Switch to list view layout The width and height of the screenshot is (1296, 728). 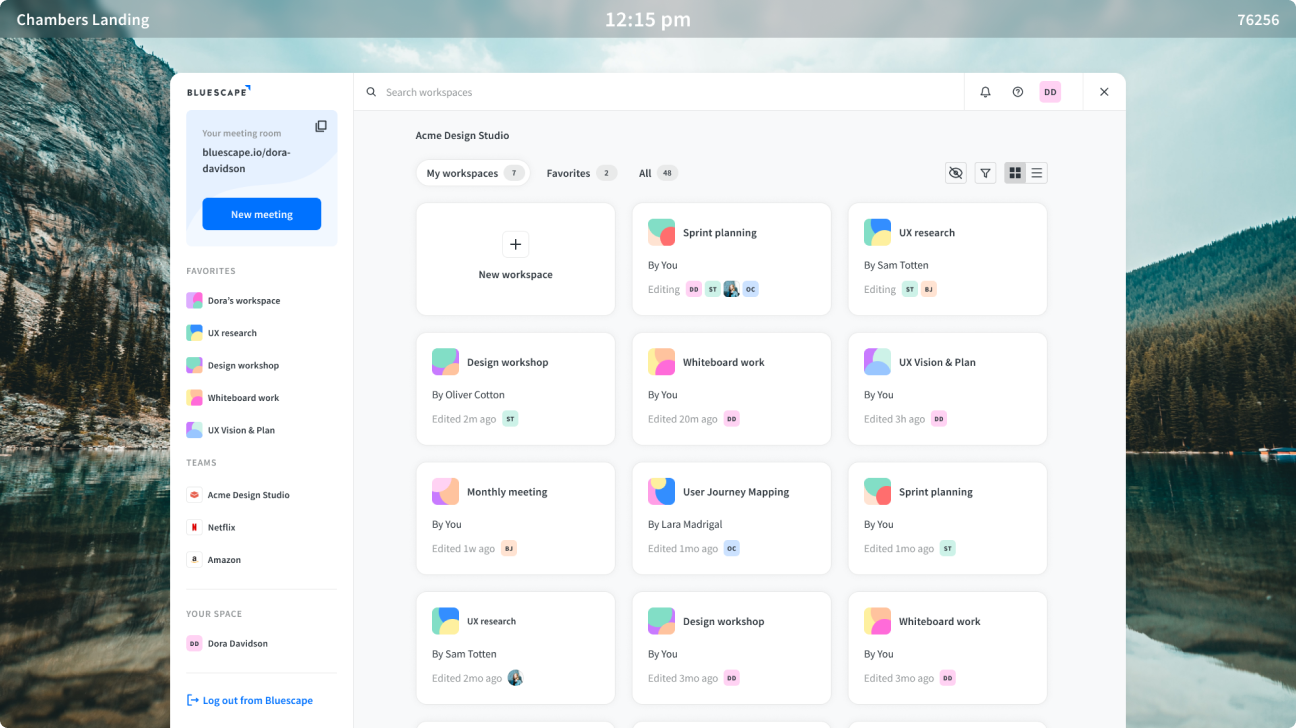coord(1037,172)
